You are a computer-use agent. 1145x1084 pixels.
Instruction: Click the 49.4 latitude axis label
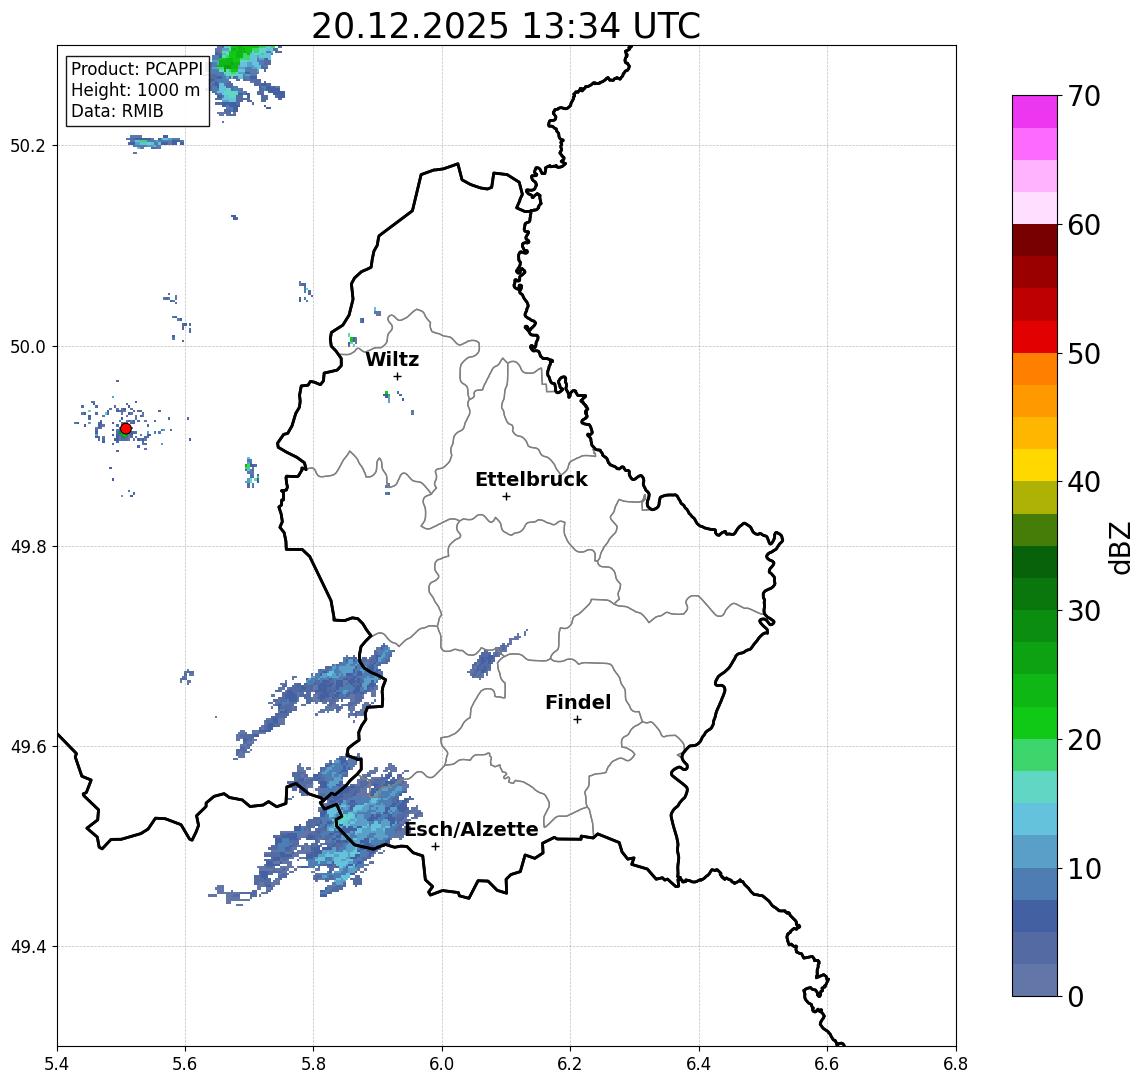pos(28,947)
